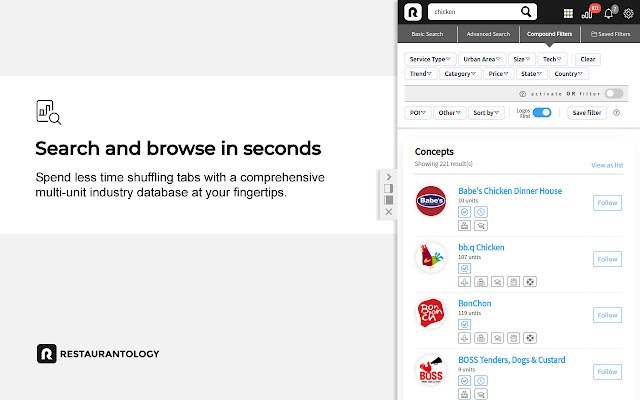Click the Save filter button

coord(587,113)
